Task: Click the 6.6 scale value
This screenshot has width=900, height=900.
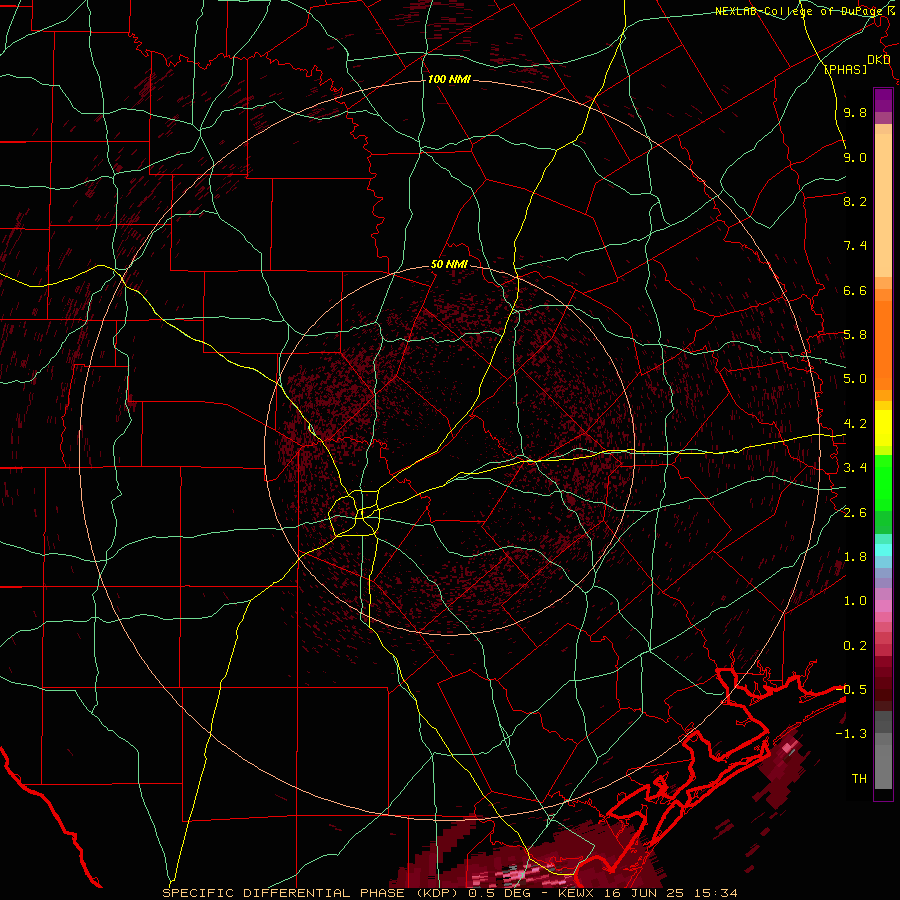Action: click(855, 290)
